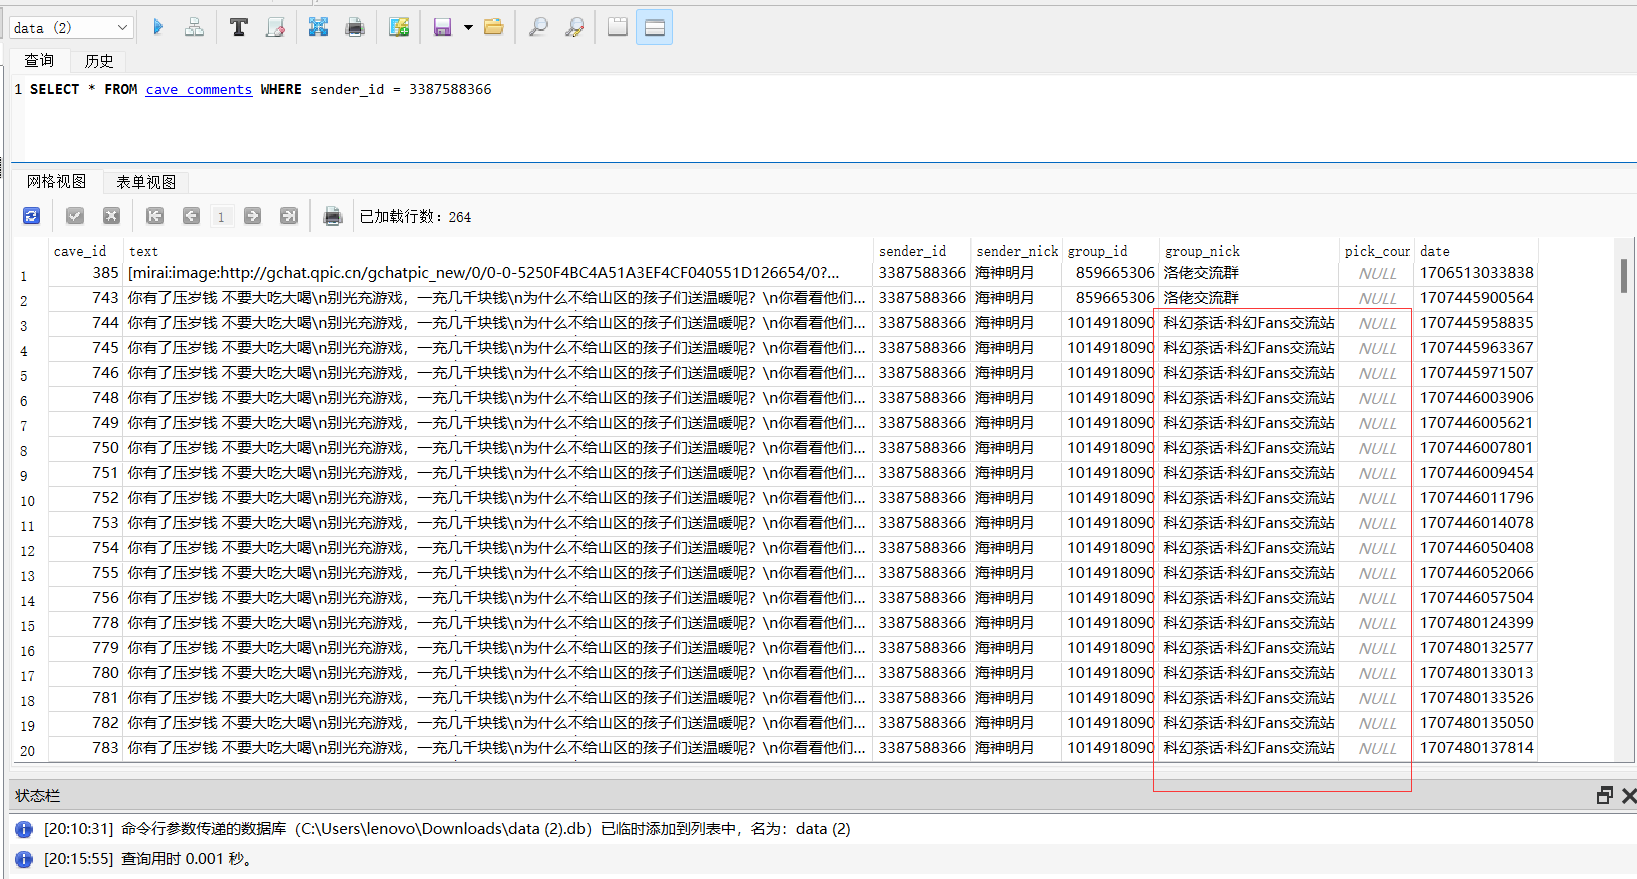
Task: Click the sender_id column header
Action: [x=921, y=251]
